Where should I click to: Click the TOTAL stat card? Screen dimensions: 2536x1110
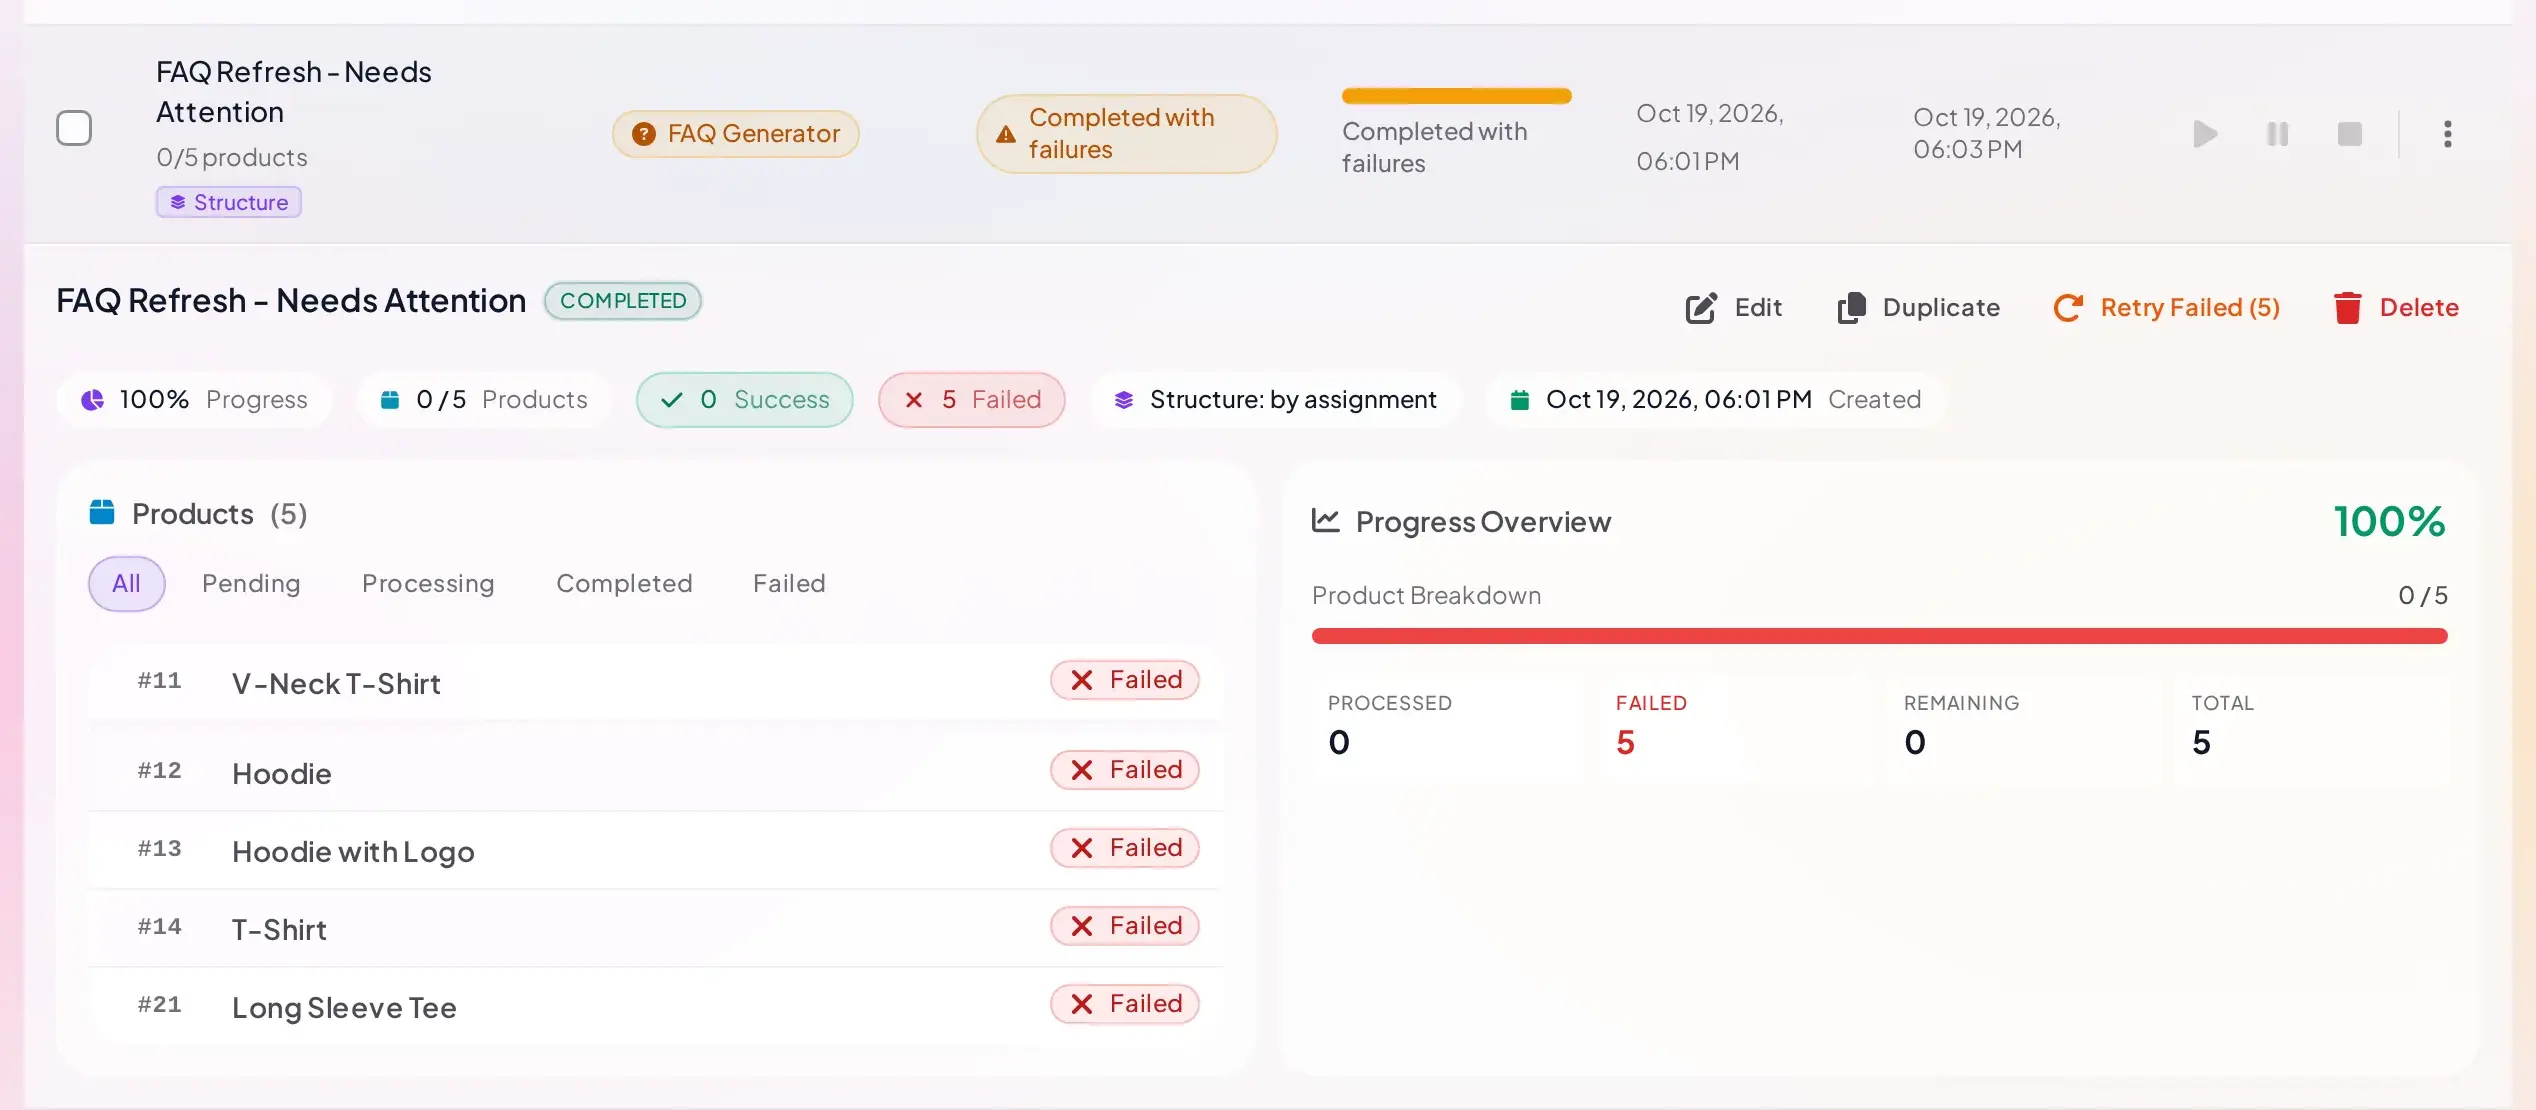click(2311, 729)
